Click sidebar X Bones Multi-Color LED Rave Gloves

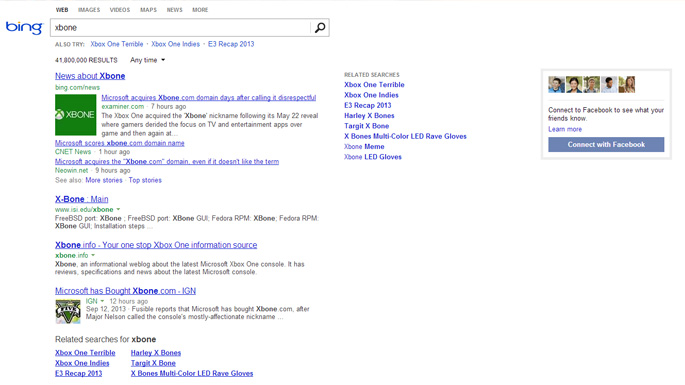click(405, 136)
